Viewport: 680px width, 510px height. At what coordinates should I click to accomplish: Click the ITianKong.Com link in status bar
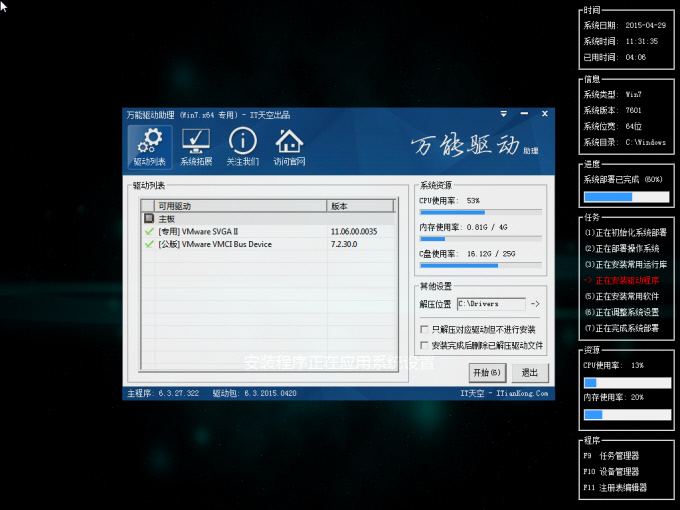(x=522, y=393)
